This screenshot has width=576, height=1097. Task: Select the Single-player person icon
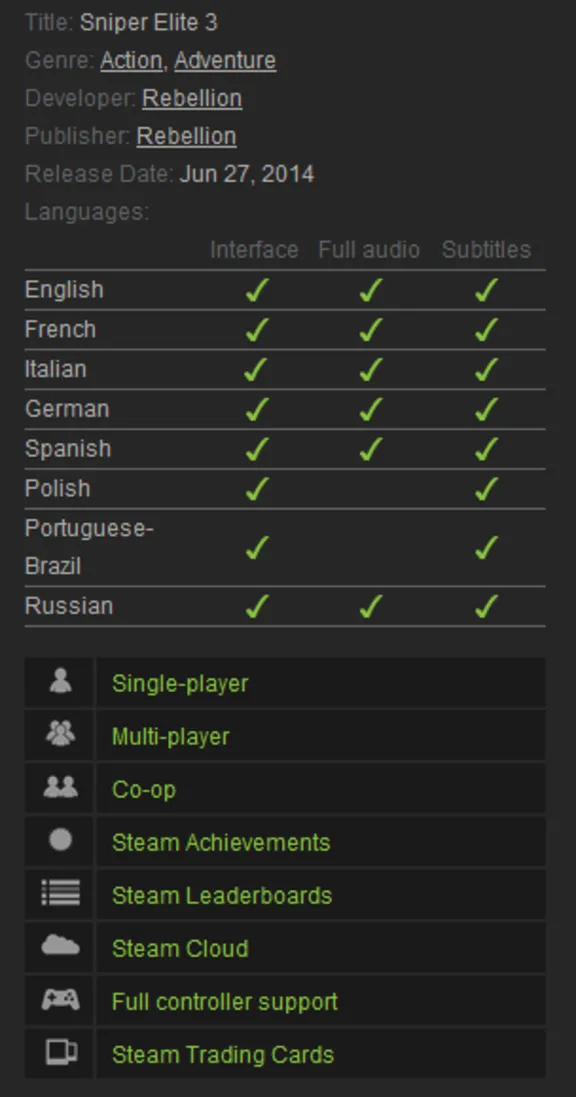tap(58, 683)
